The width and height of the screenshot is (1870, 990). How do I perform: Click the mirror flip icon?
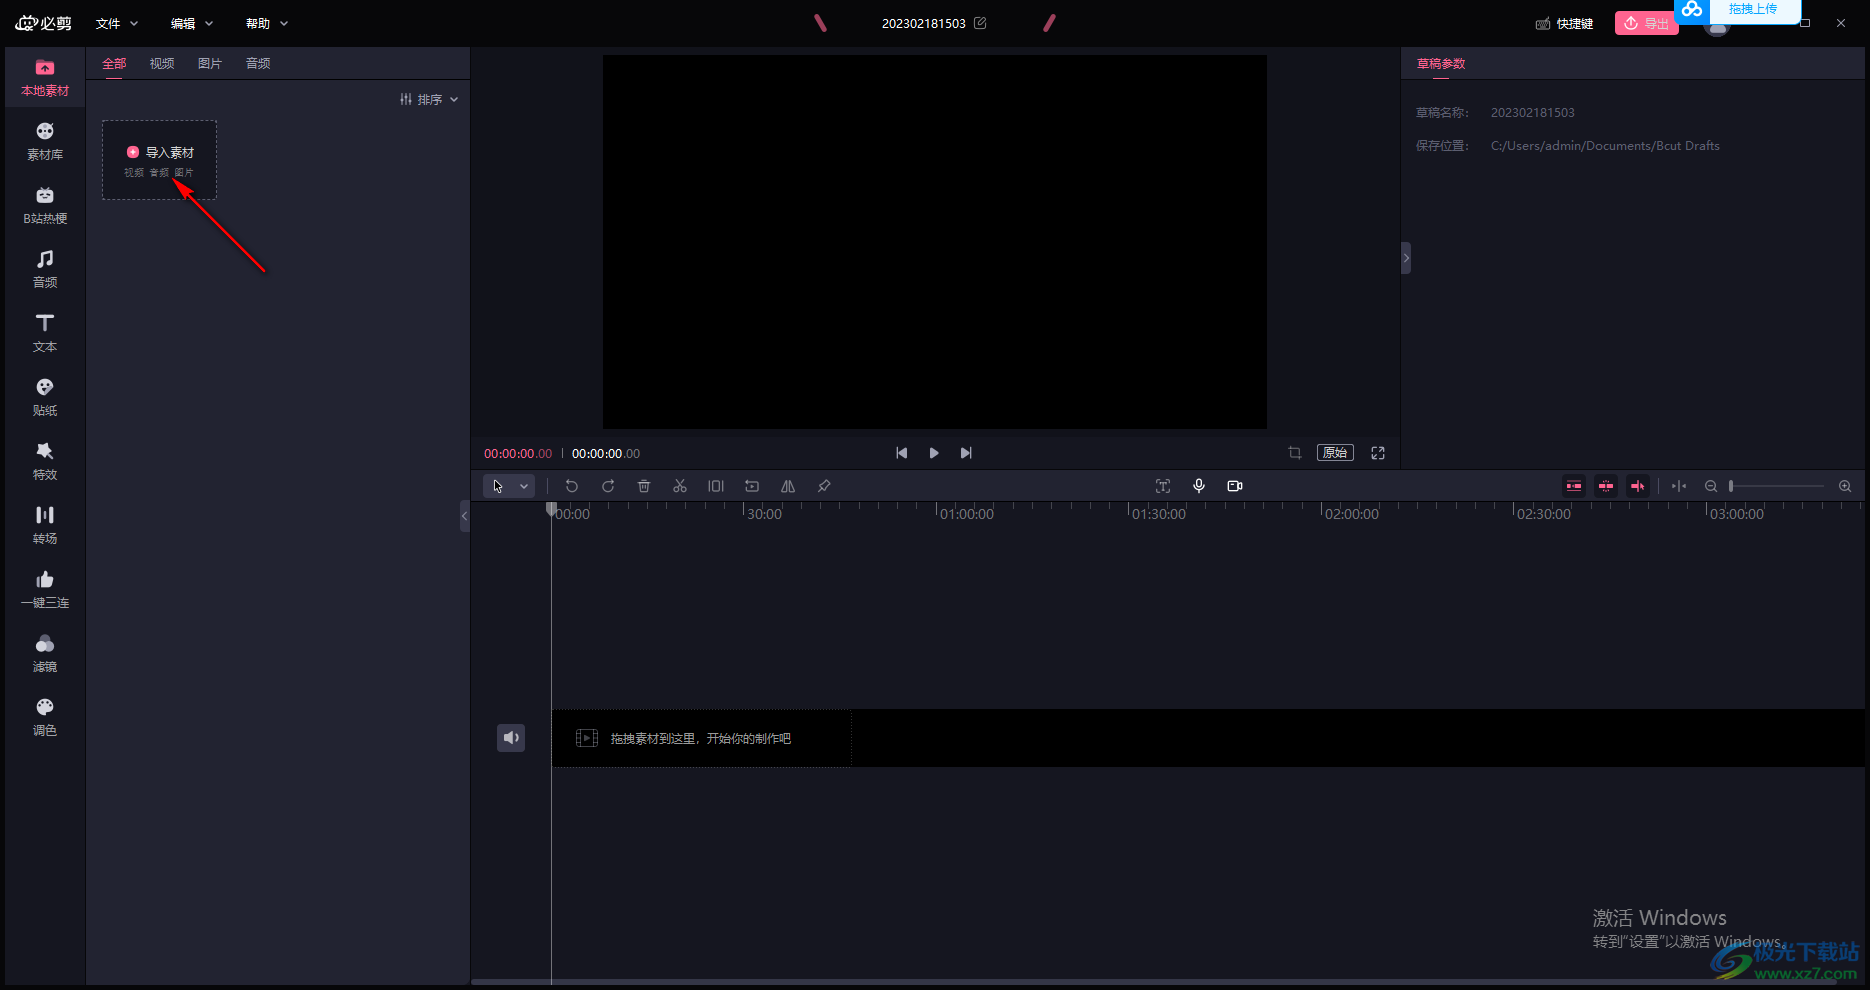pos(788,486)
